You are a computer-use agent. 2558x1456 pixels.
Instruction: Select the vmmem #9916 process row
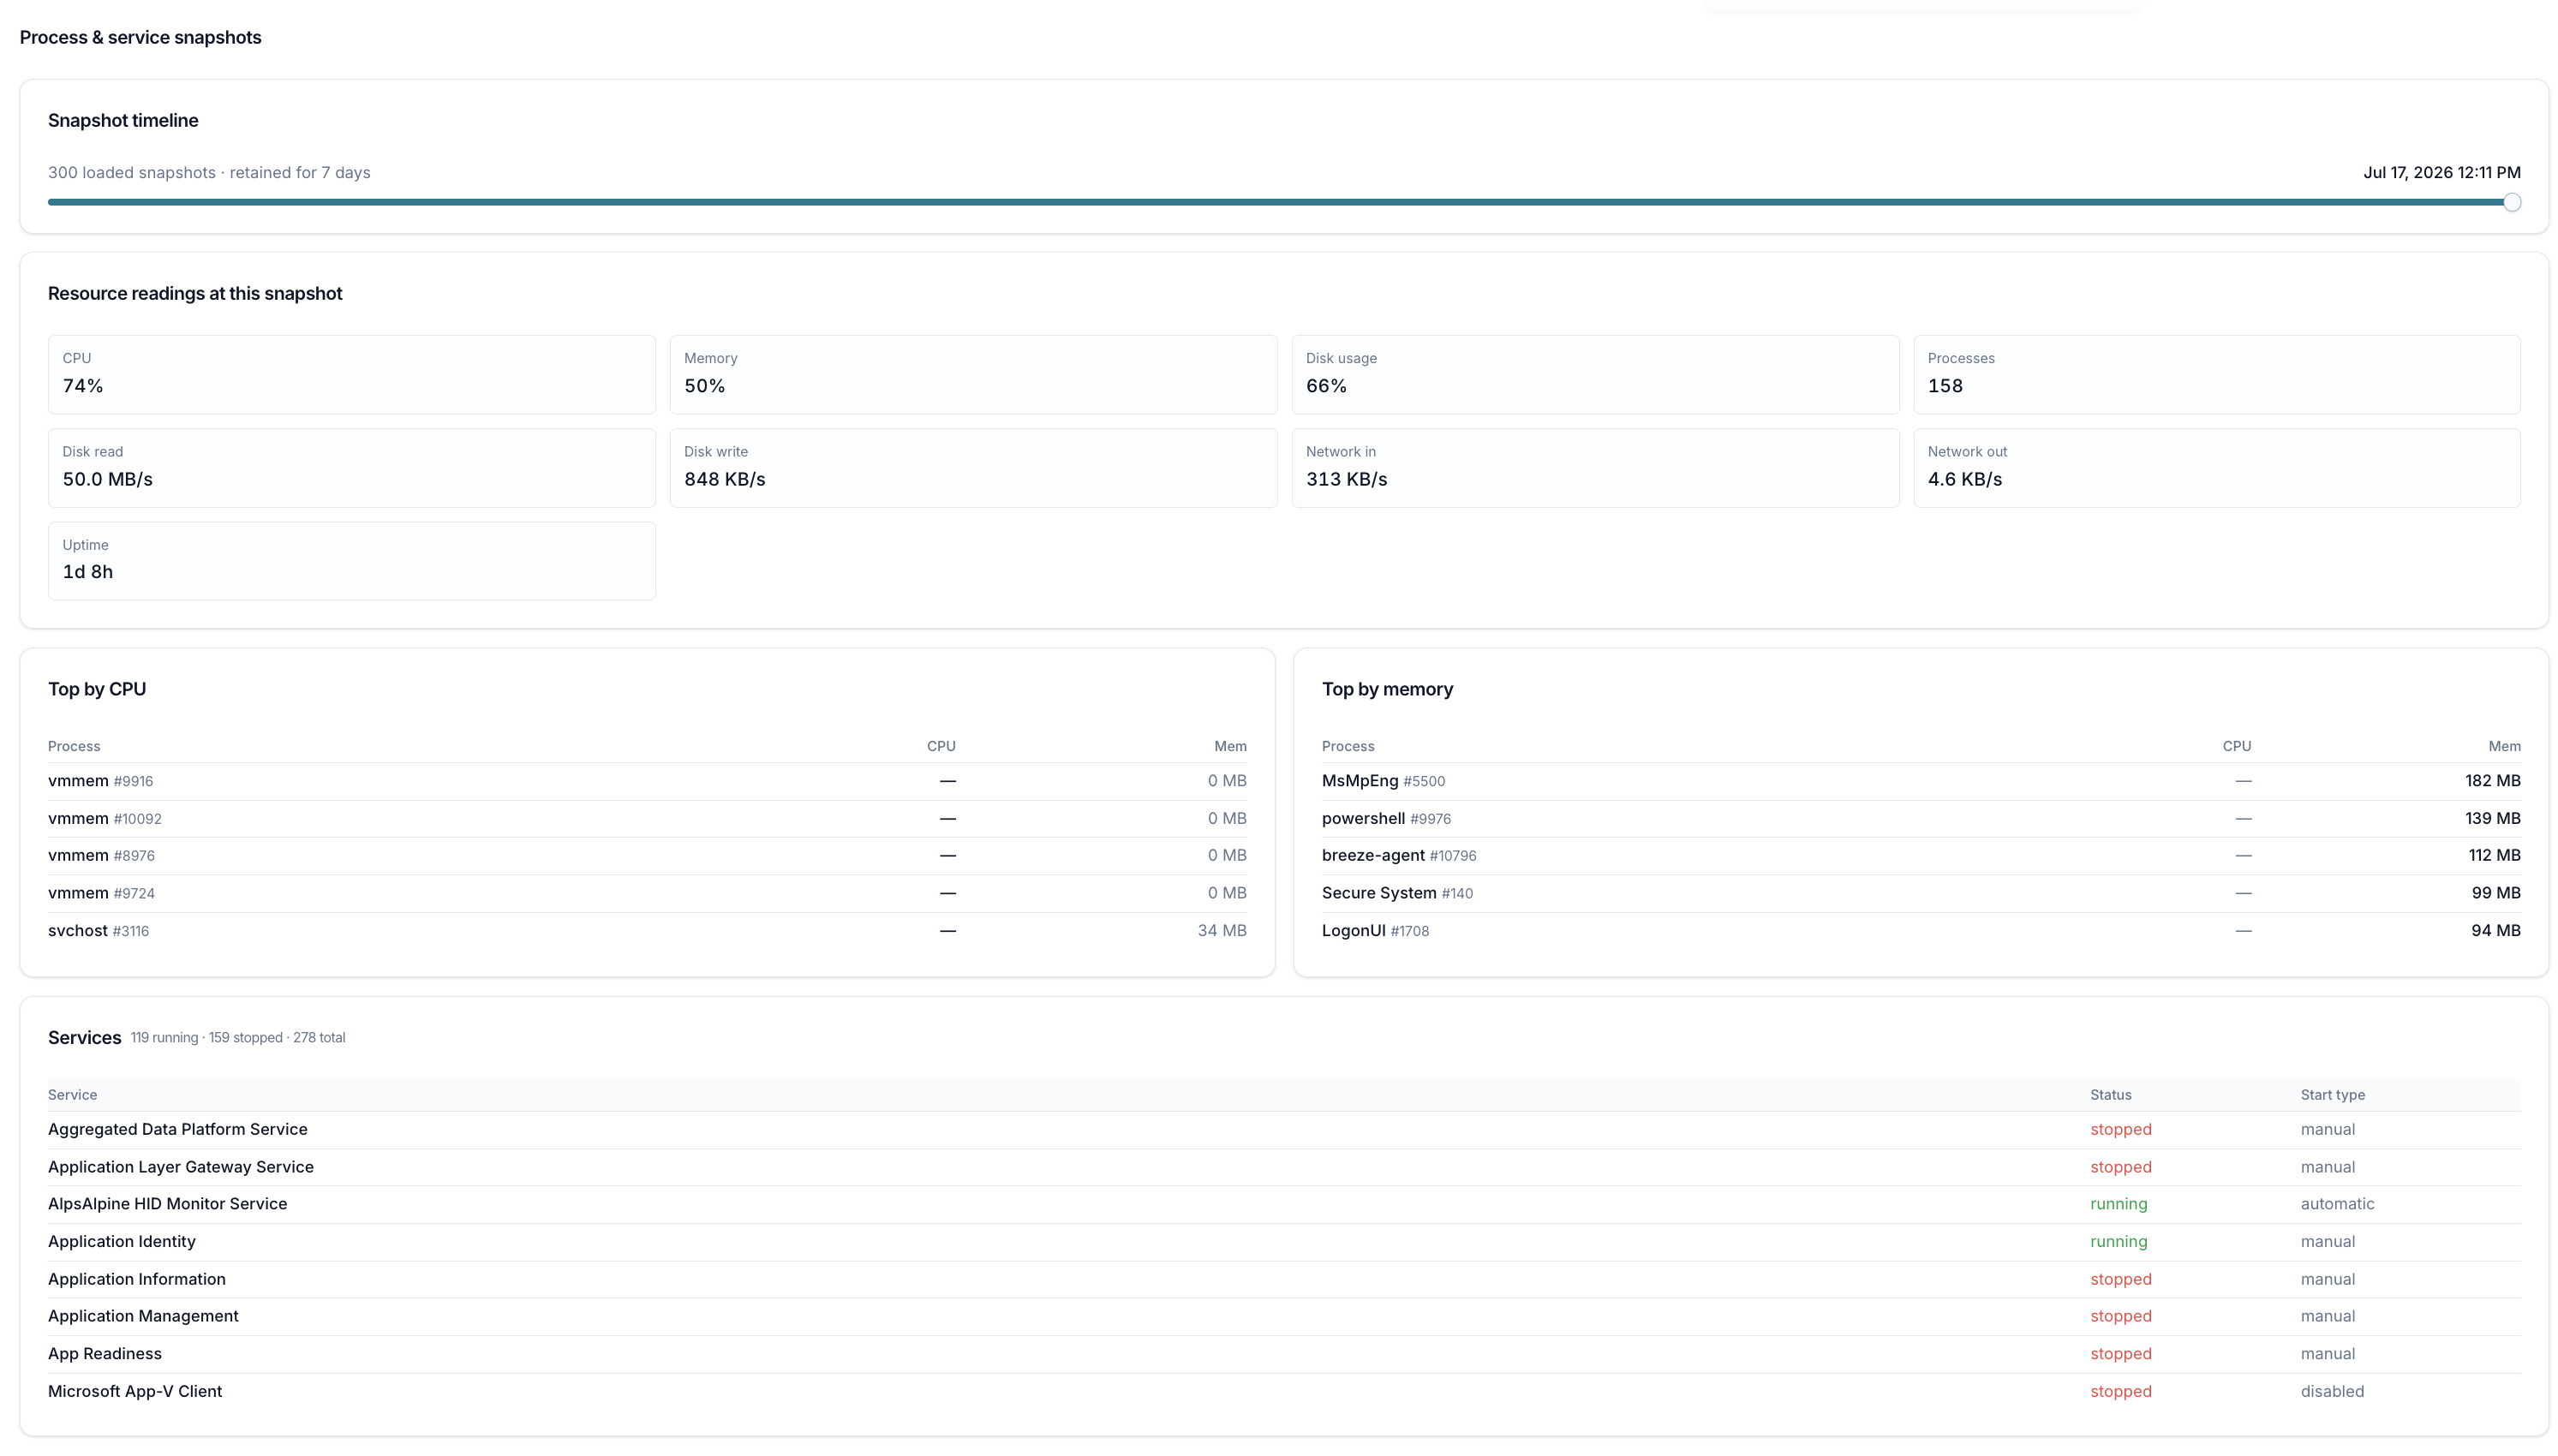647,781
